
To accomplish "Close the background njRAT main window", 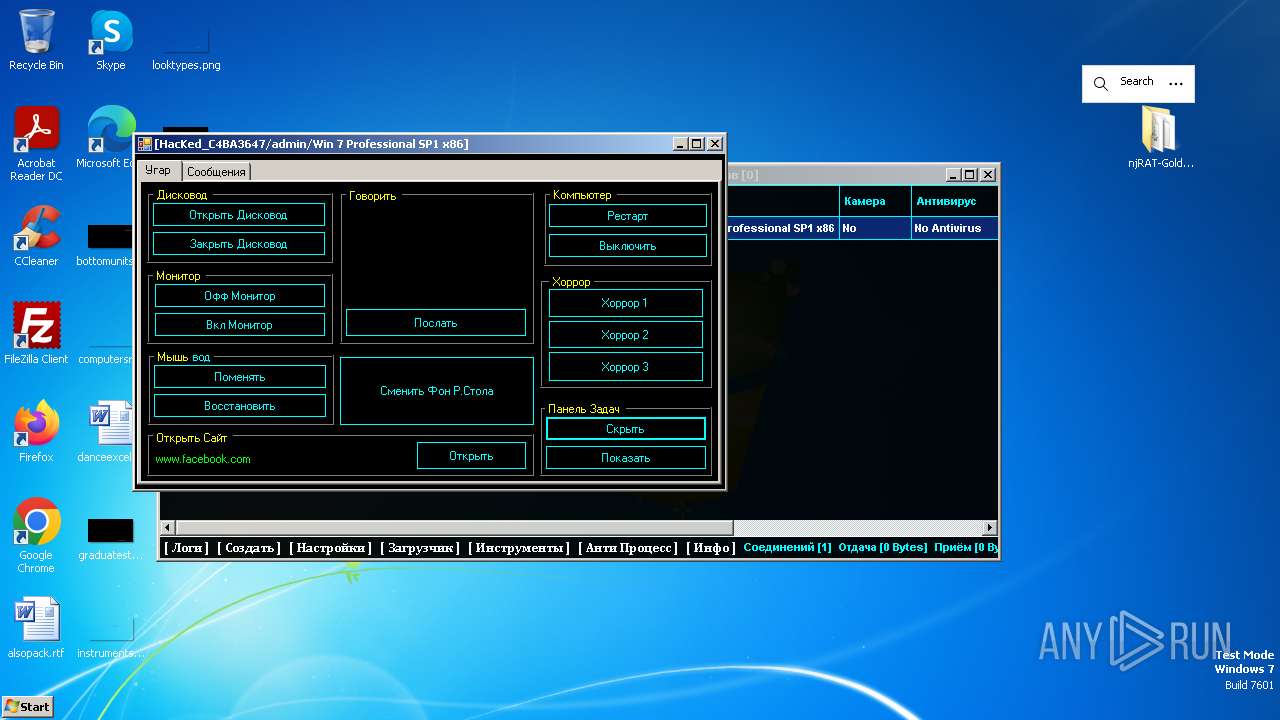I will pyautogui.click(x=988, y=174).
